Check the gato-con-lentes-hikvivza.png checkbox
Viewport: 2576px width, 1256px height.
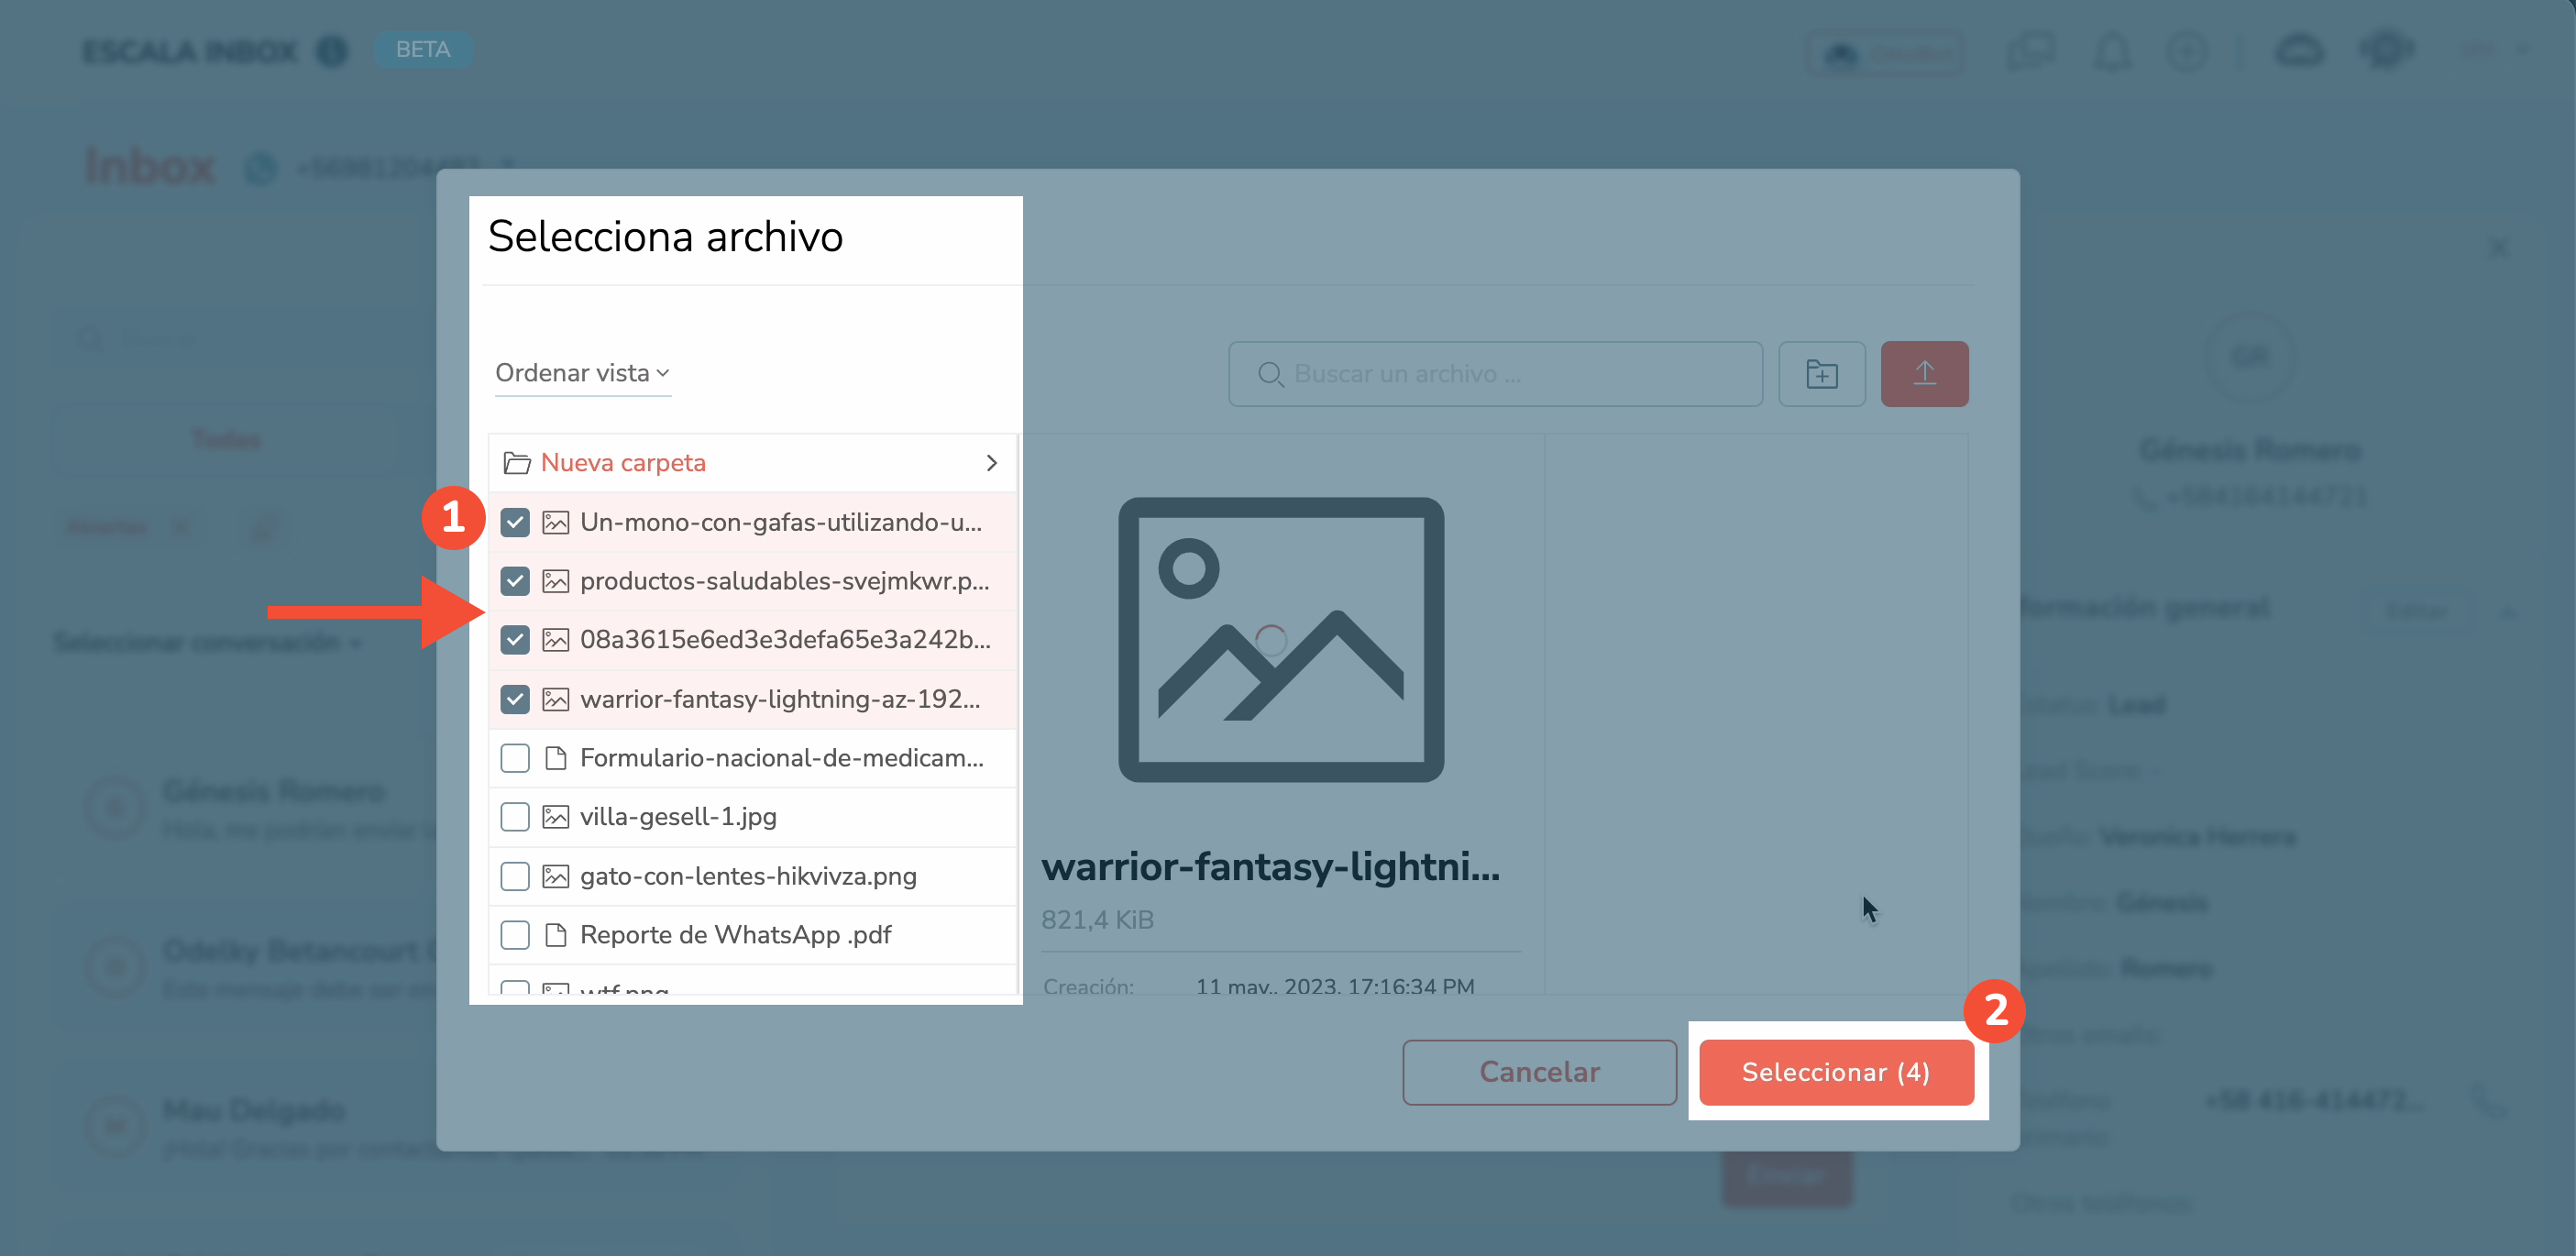tap(515, 876)
